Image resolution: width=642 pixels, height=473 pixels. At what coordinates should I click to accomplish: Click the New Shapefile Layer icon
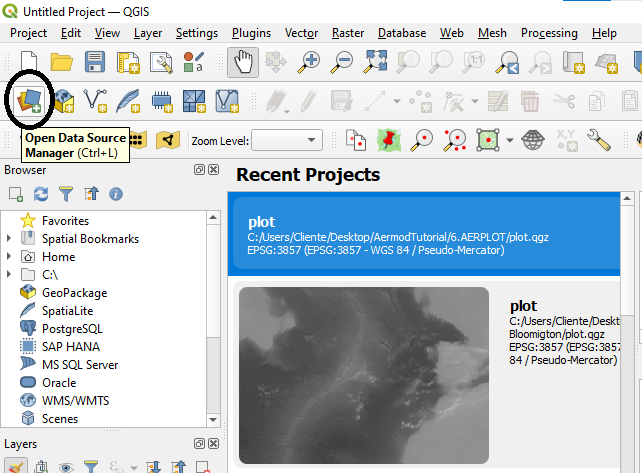coord(95,101)
